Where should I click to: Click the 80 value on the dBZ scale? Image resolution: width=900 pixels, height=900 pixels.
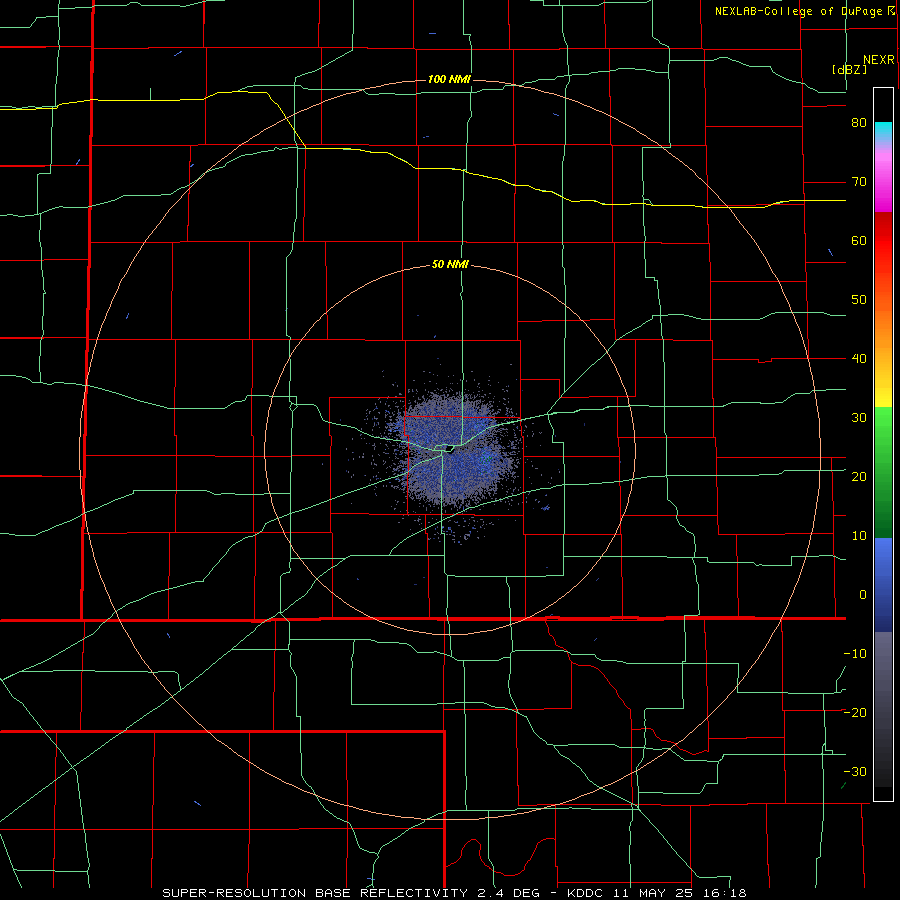(x=859, y=123)
